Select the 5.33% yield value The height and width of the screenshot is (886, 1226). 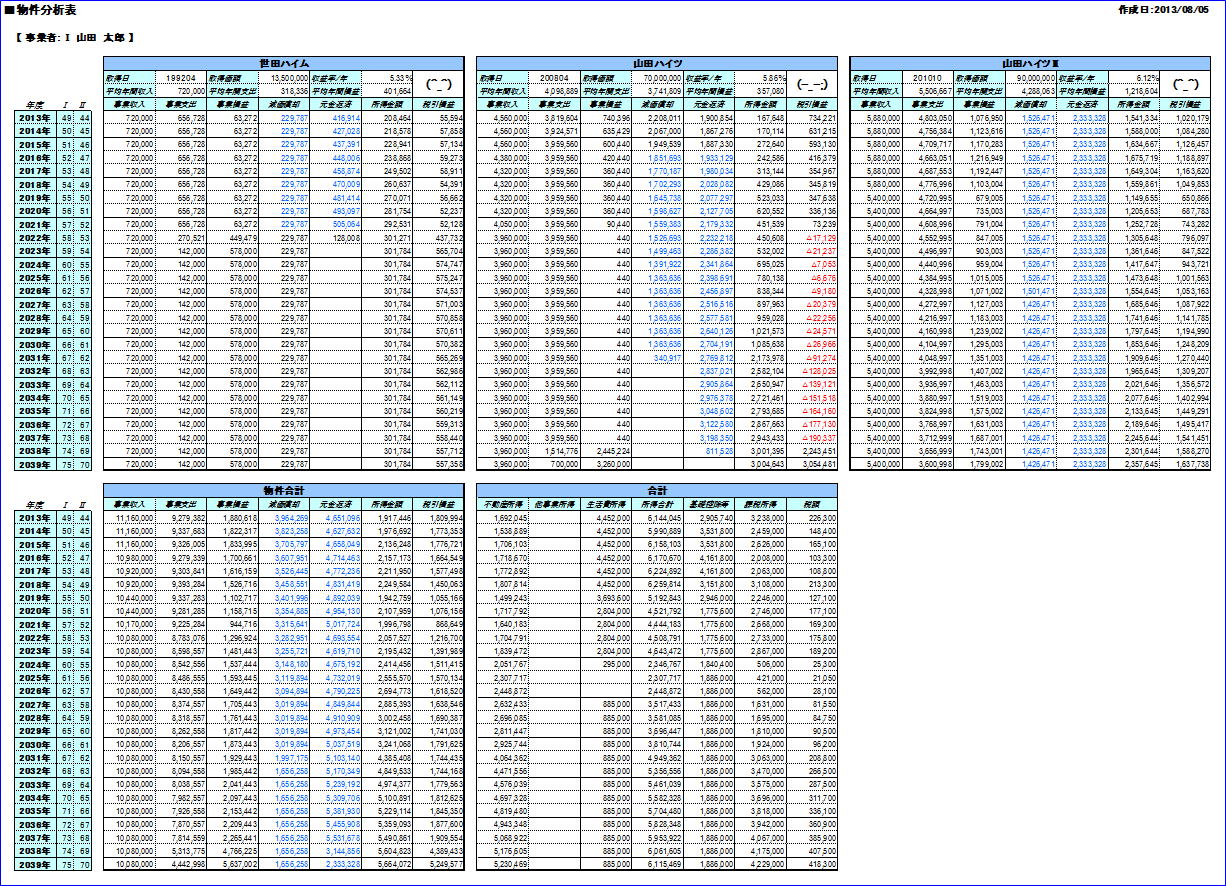pos(387,77)
